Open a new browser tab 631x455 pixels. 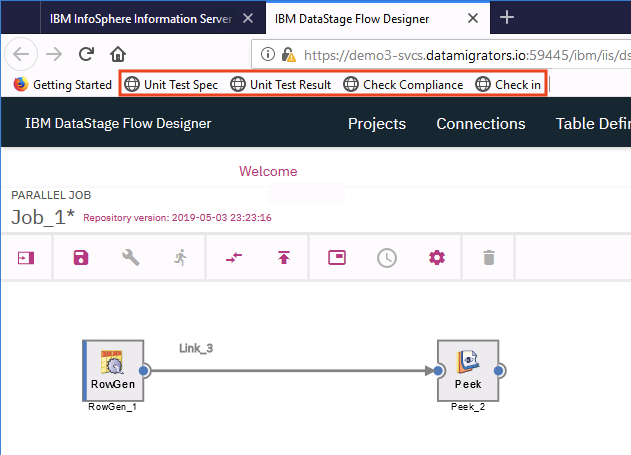[507, 18]
